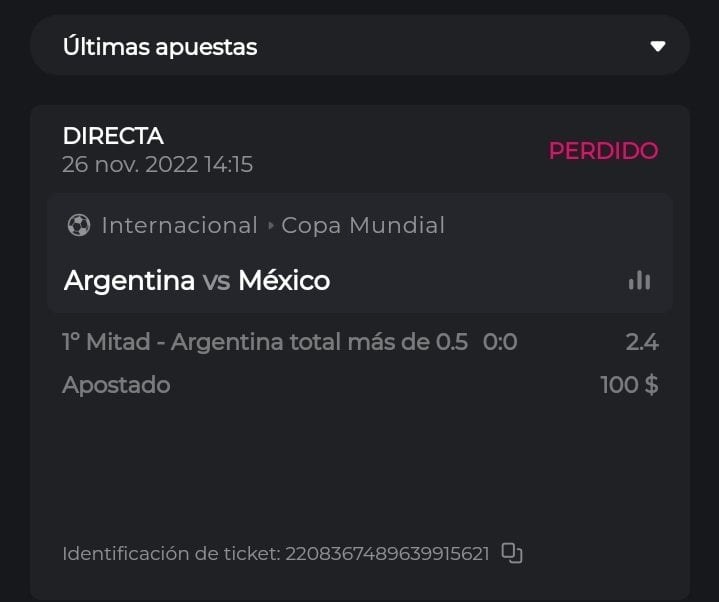Click the 100 $ staked amount
The image size is (719, 602).
(x=629, y=385)
